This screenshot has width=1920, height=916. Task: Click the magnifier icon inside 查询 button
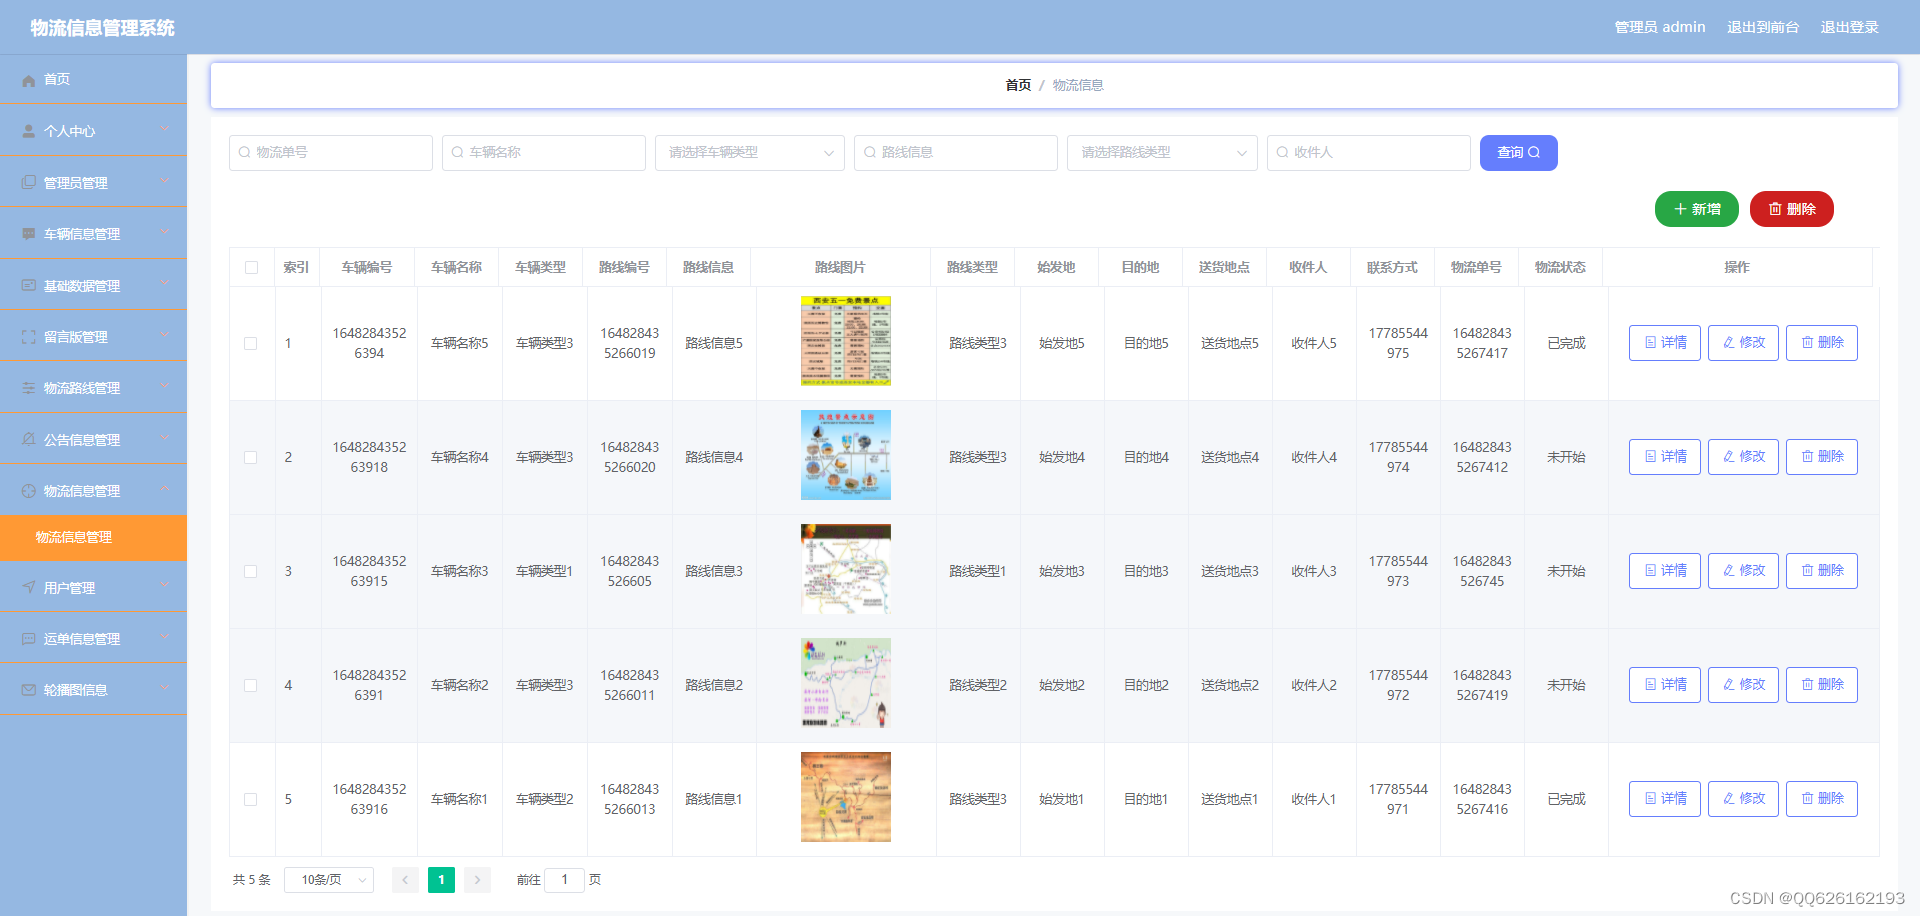point(1534,152)
